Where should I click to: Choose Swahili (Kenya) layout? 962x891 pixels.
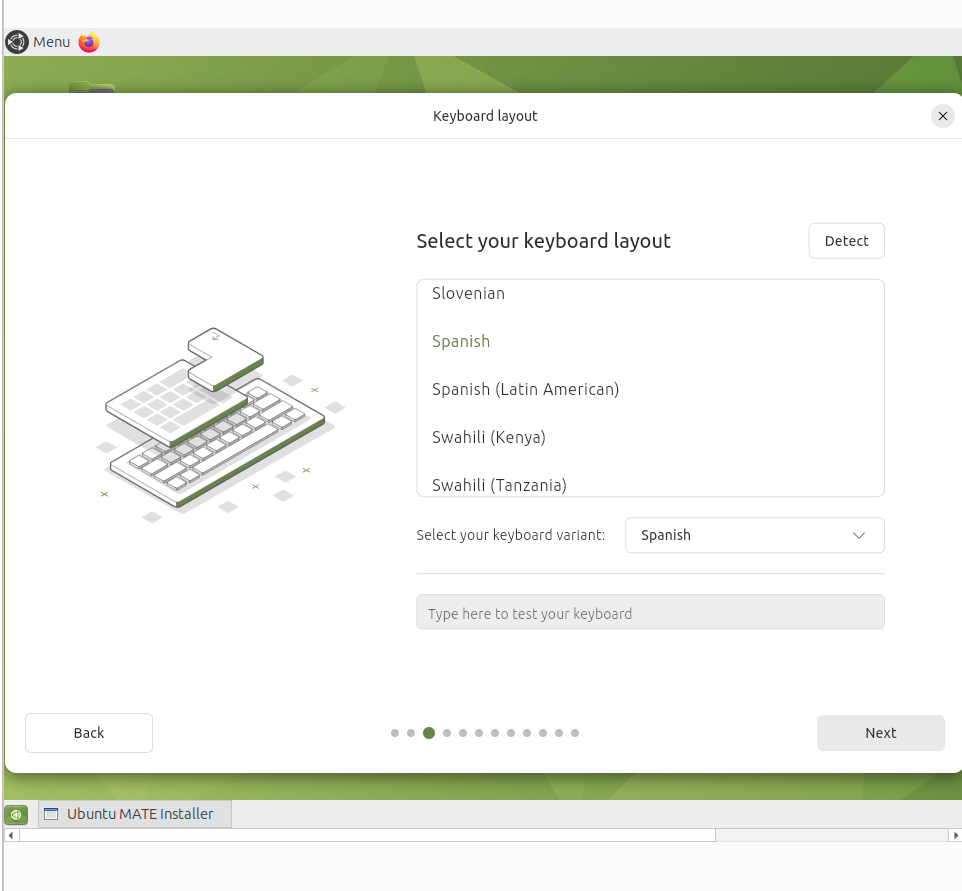(x=650, y=437)
